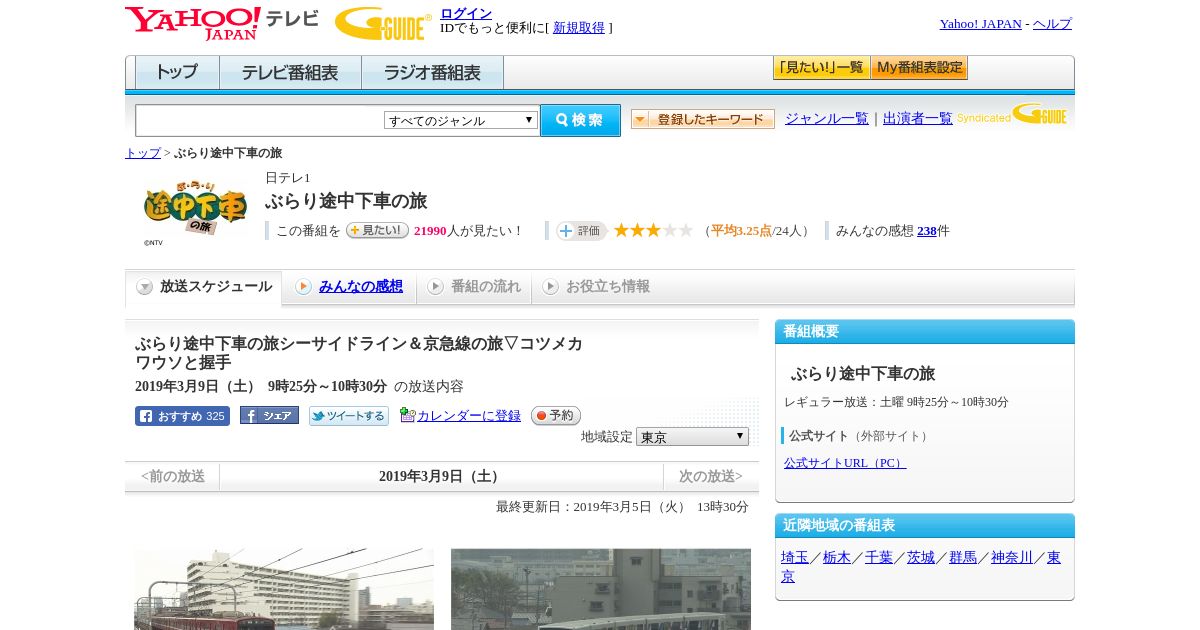Click the Yahoo! JAPAN テレビ logo
The height and width of the screenshot is (630, 1200).
[x=222, y=23]
